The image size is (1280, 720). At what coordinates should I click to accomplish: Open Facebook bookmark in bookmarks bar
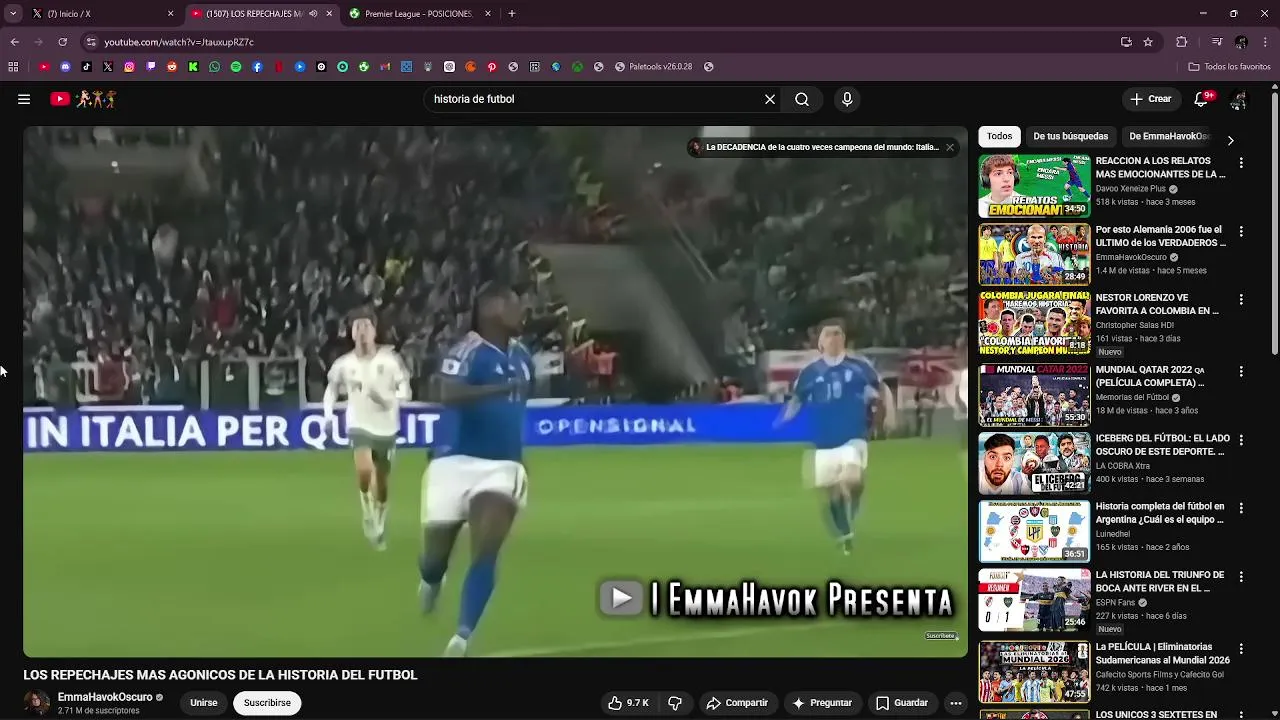point(257,67)
